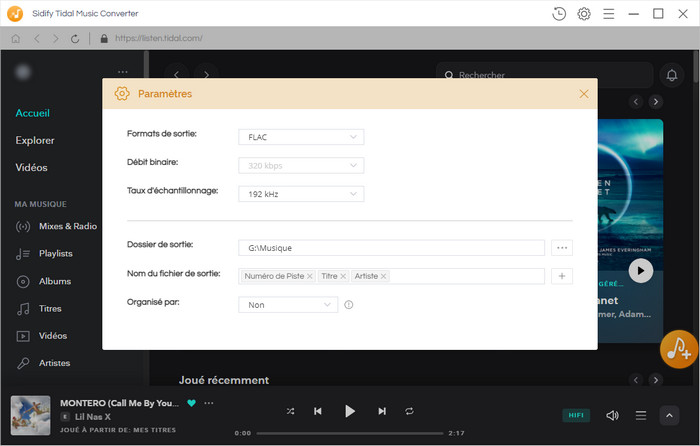Open the Taux d'échantillonnage dropdown
Viewport: 700px width, 446px height.
pos(301,194)
